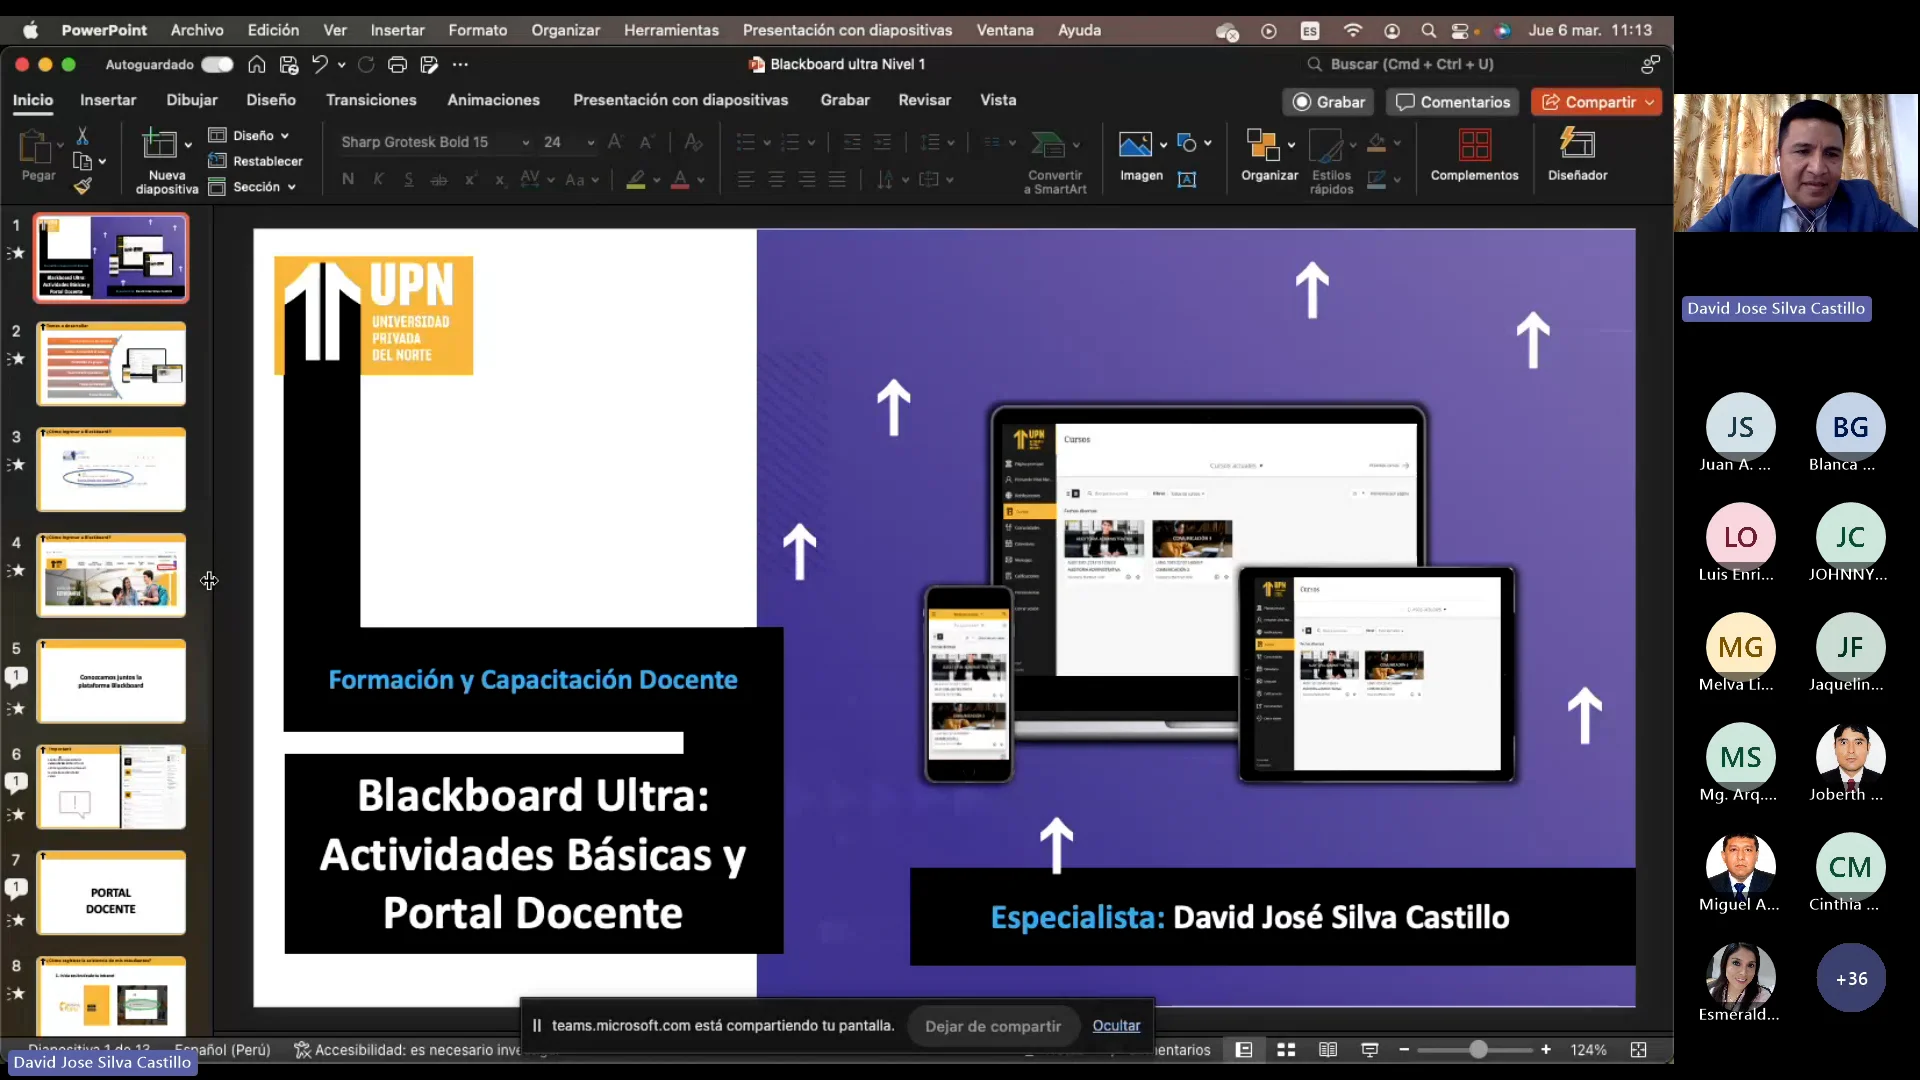Click Dejar de compartir button
1920x1080 pixels.
click(x=992, y=1026)
